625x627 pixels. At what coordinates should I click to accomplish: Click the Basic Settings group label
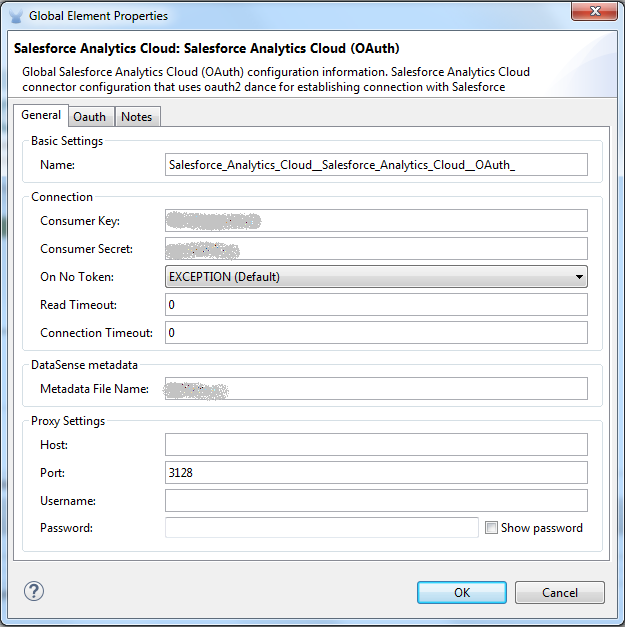tap(67, 141)
